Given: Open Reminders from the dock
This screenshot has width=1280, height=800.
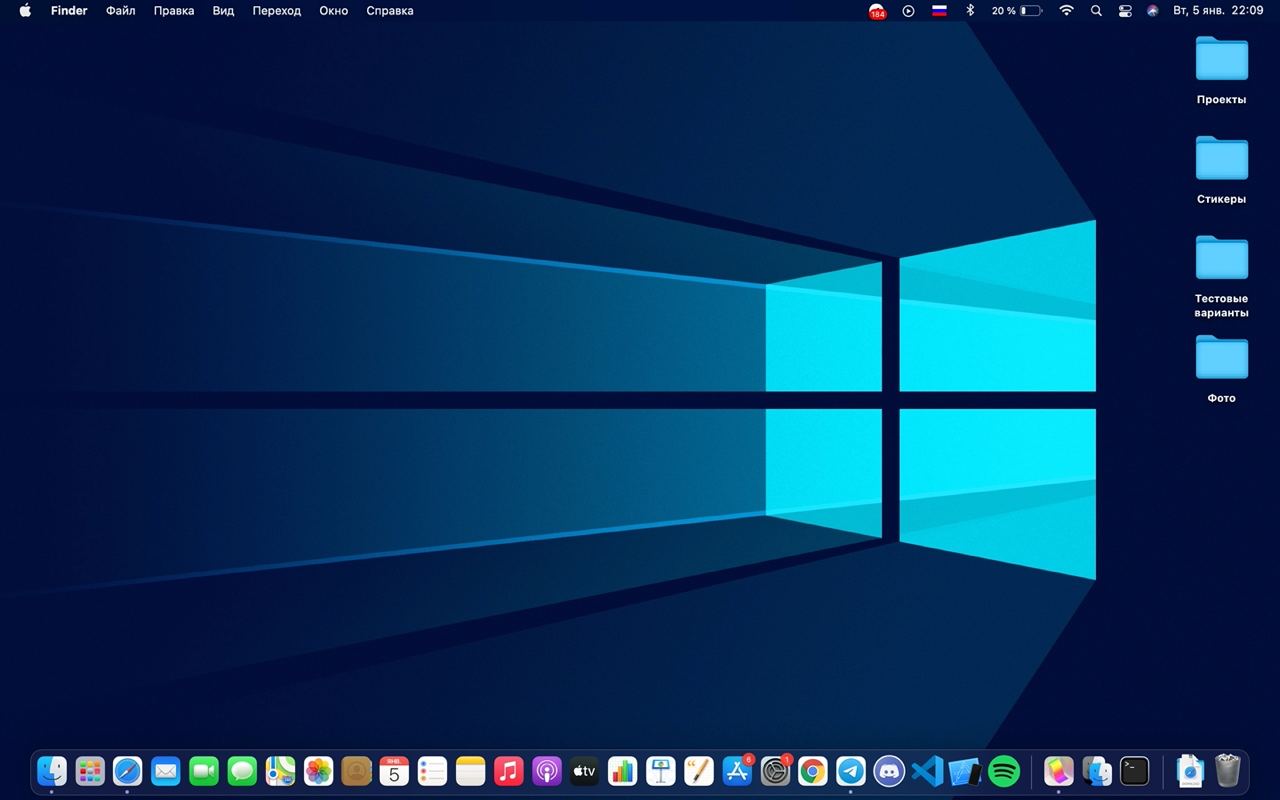Looking at the screenshot, I should pos(432,771).
